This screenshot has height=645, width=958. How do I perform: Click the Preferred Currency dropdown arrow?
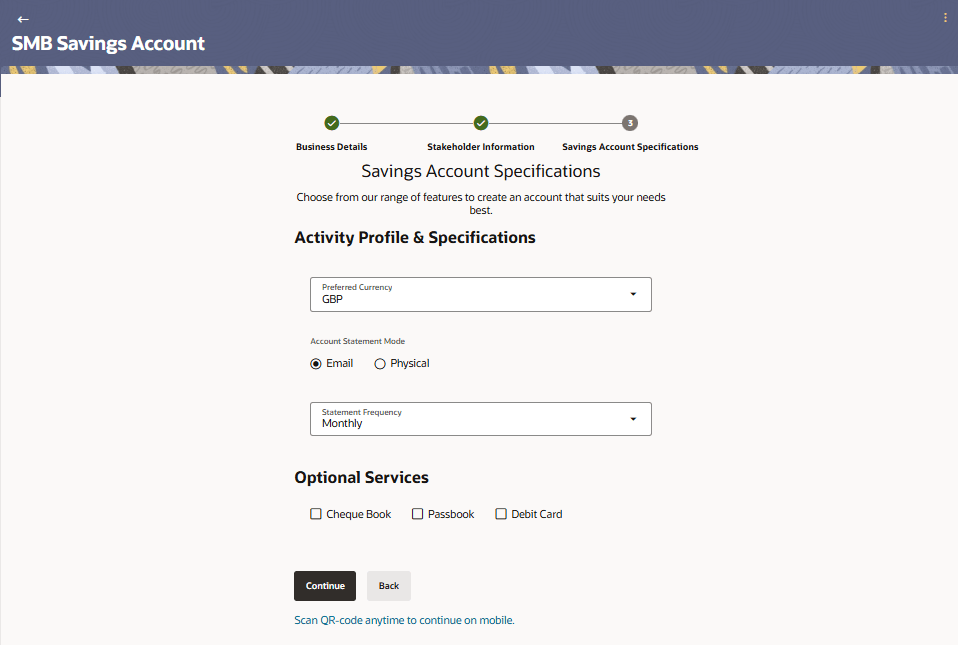pyautogui.click(x=633, y=294)
